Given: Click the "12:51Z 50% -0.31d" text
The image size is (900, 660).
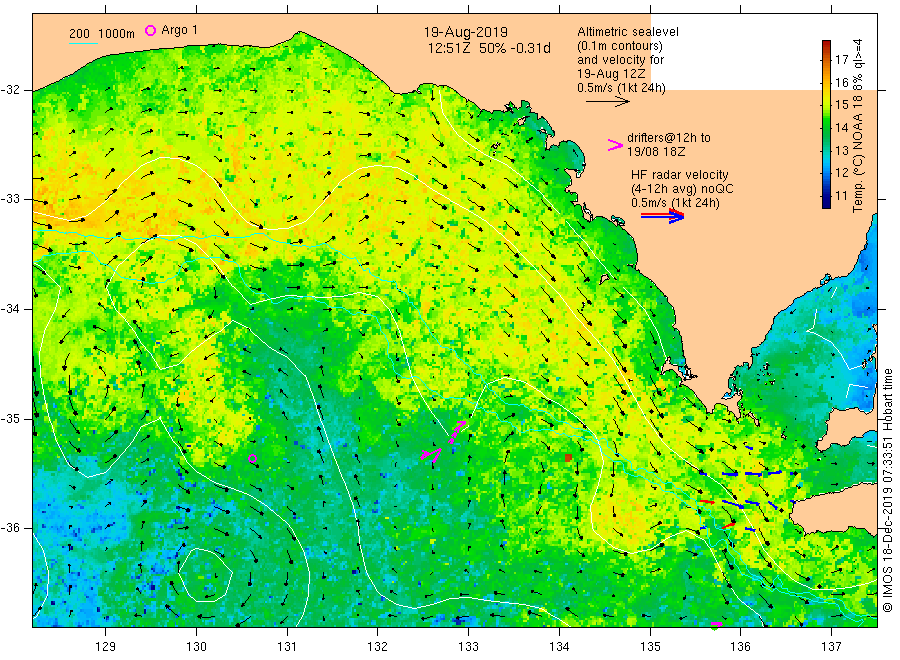Looking at the screenshot, I should pyautogui.click(x=488, y=48).
